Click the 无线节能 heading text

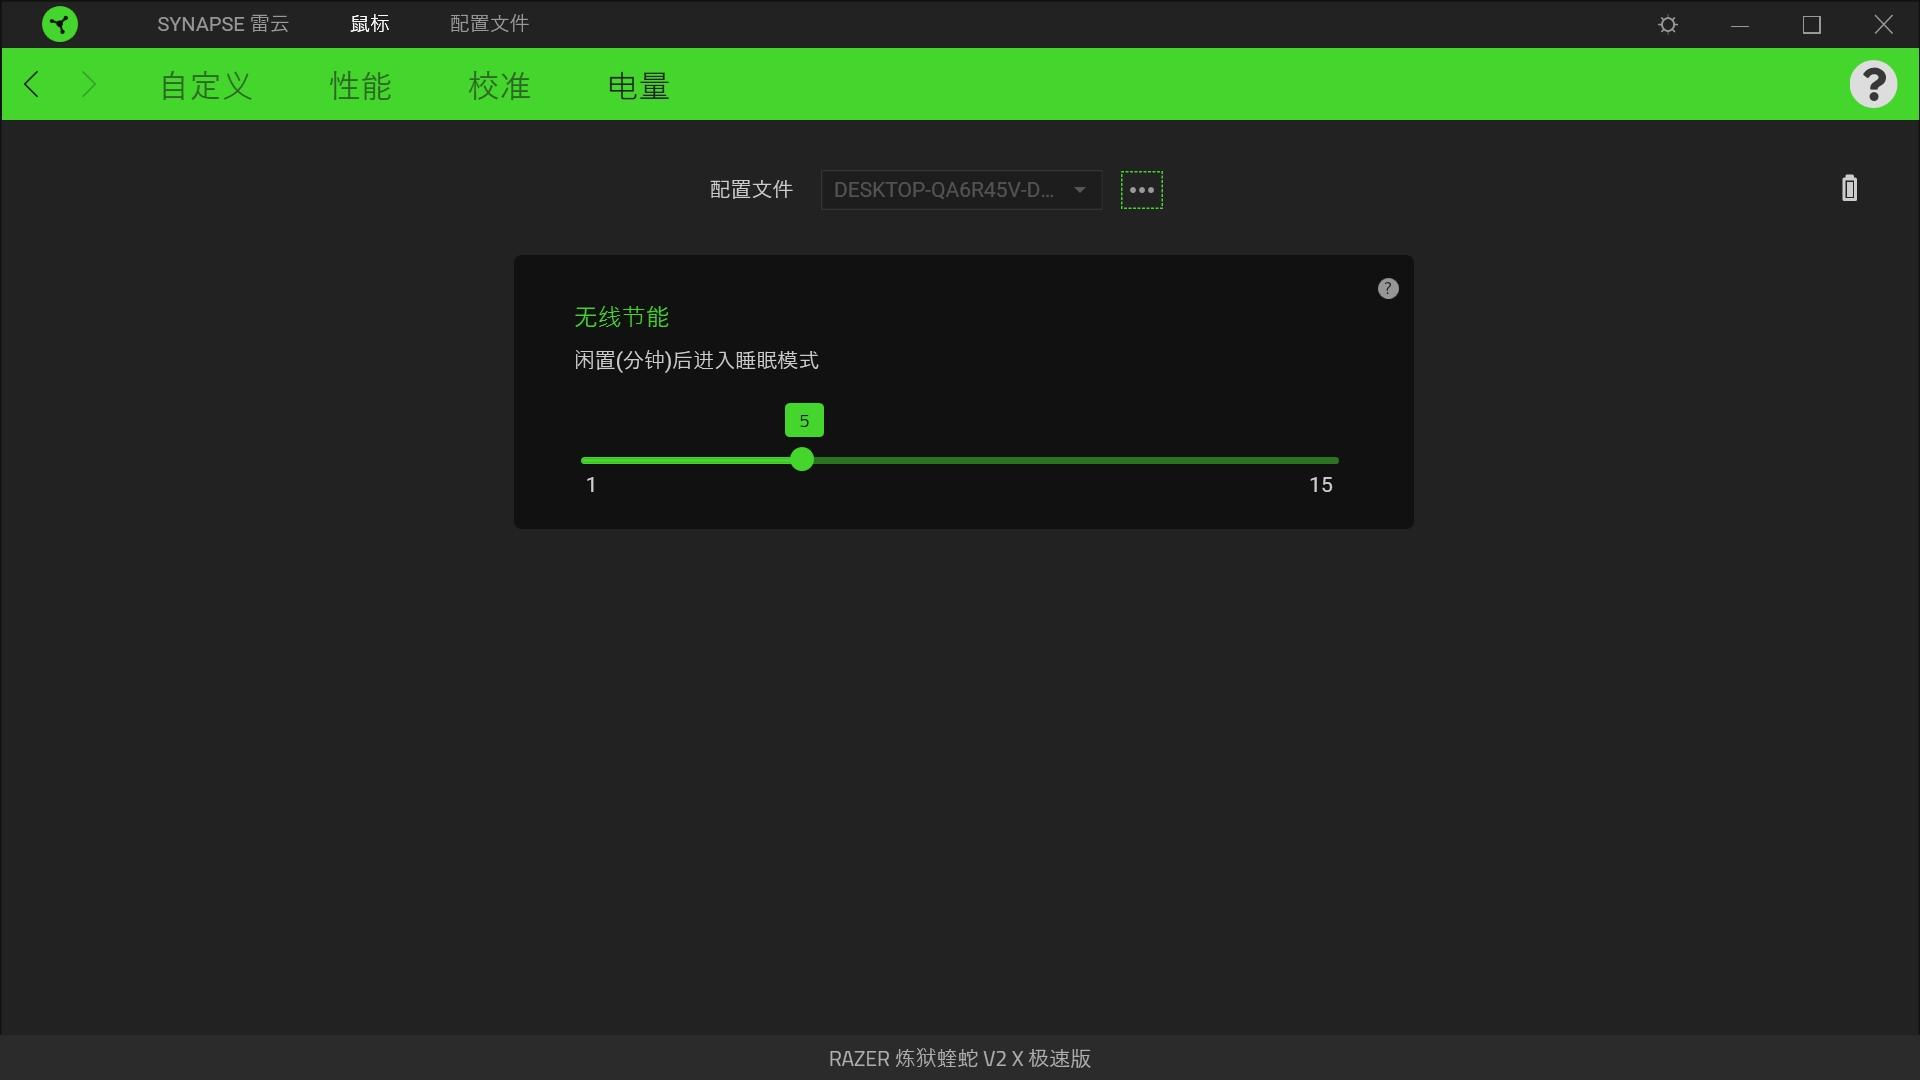coord(621,317)
